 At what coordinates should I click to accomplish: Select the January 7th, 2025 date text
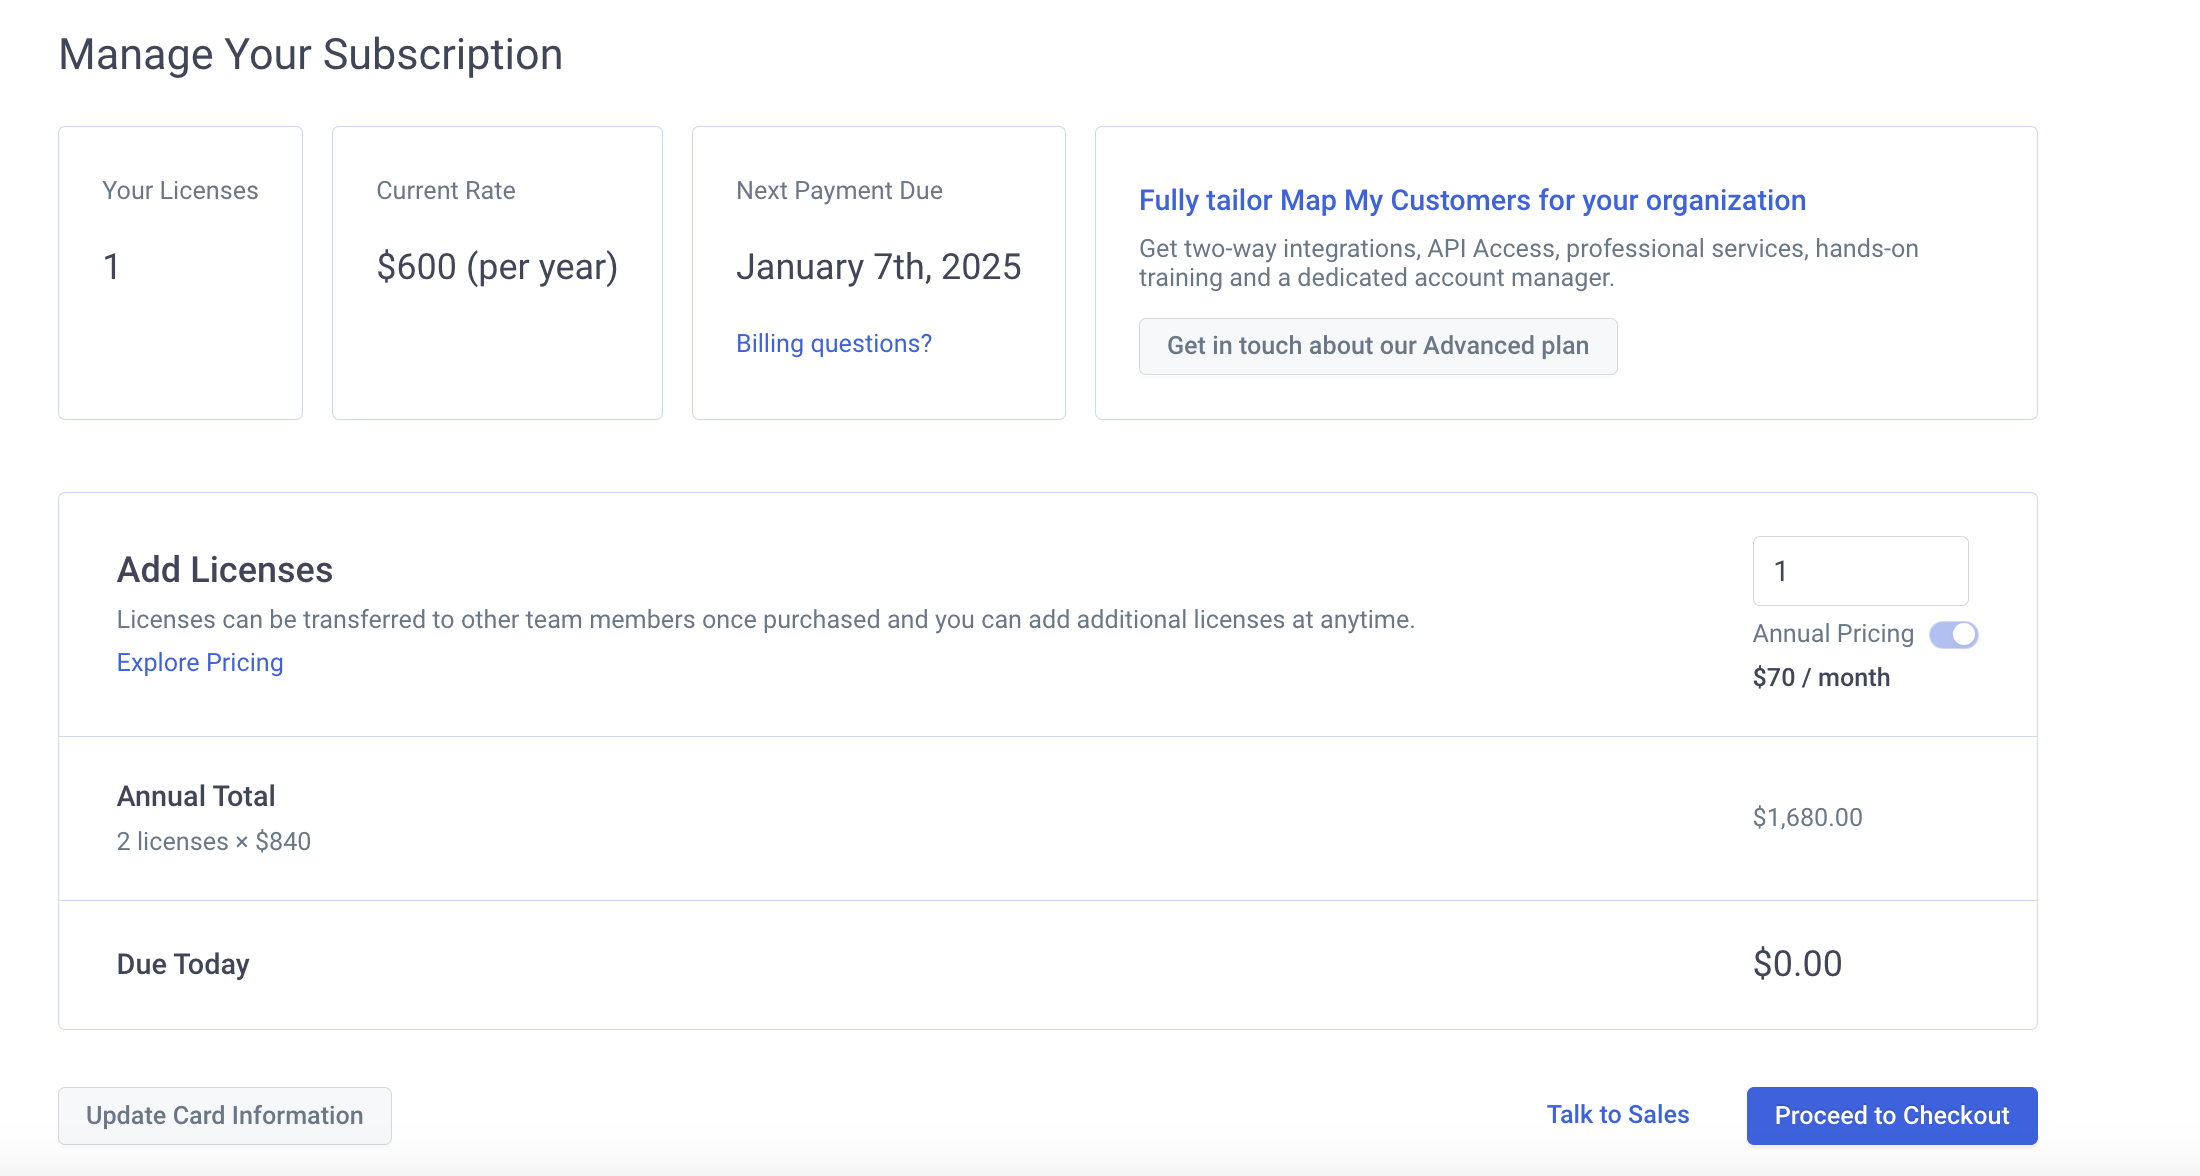coord(878,267)
